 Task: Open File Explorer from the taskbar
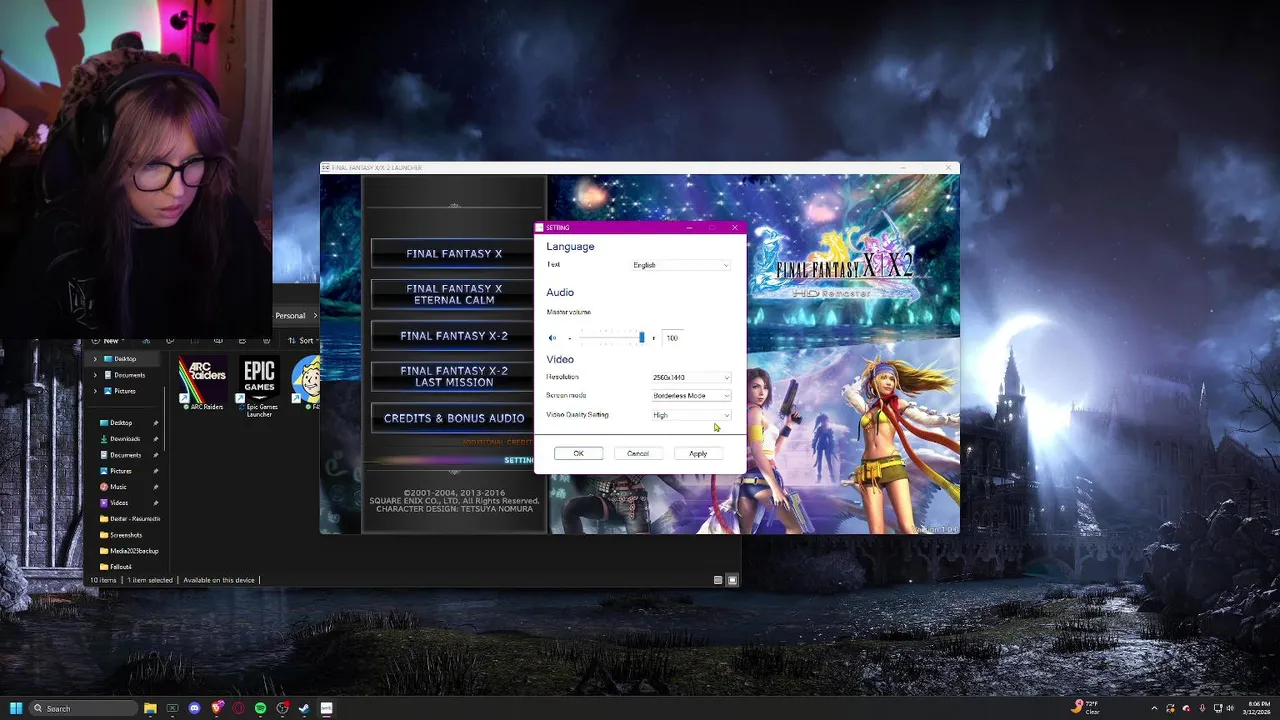click(150, 708)
